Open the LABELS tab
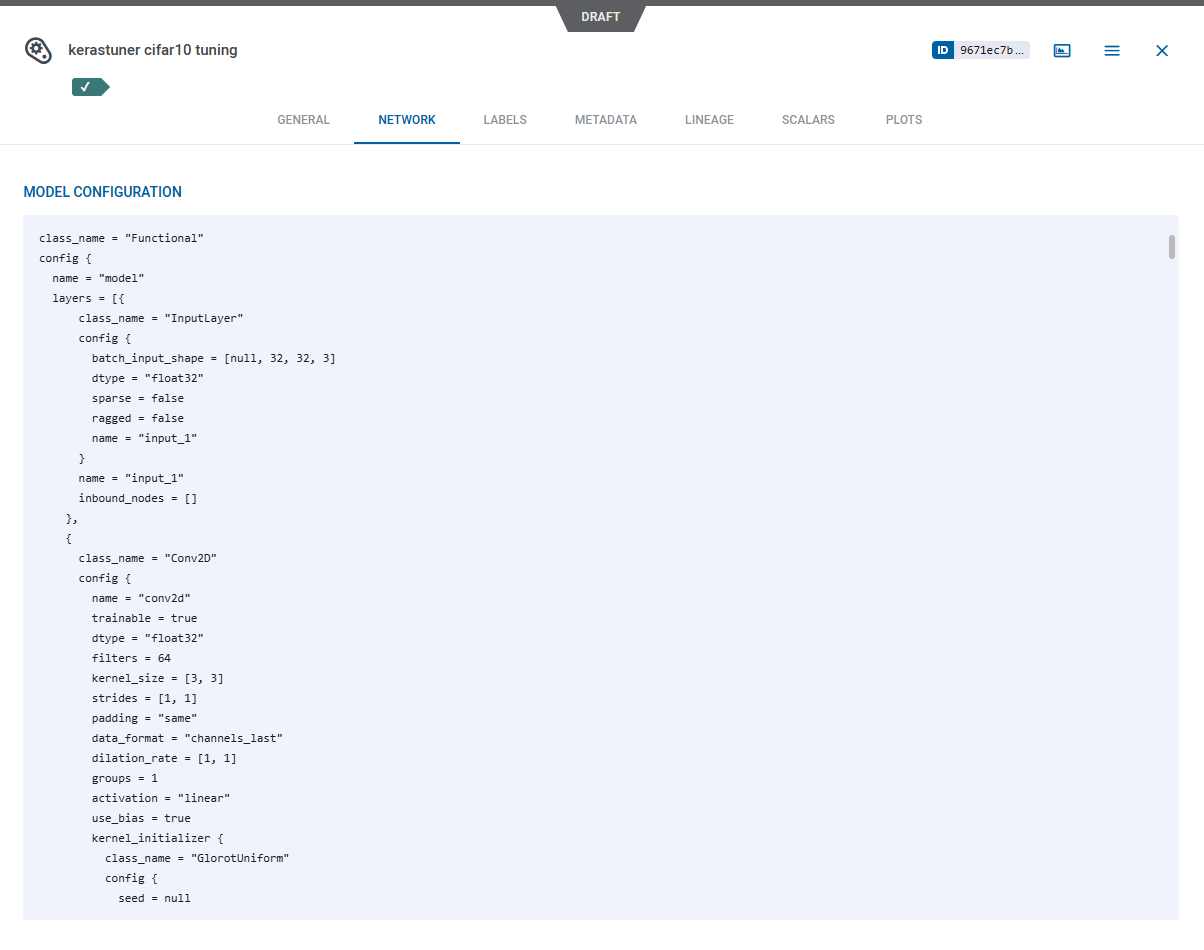Viewport: 1204px width, 950px height. tap(505, 120)
